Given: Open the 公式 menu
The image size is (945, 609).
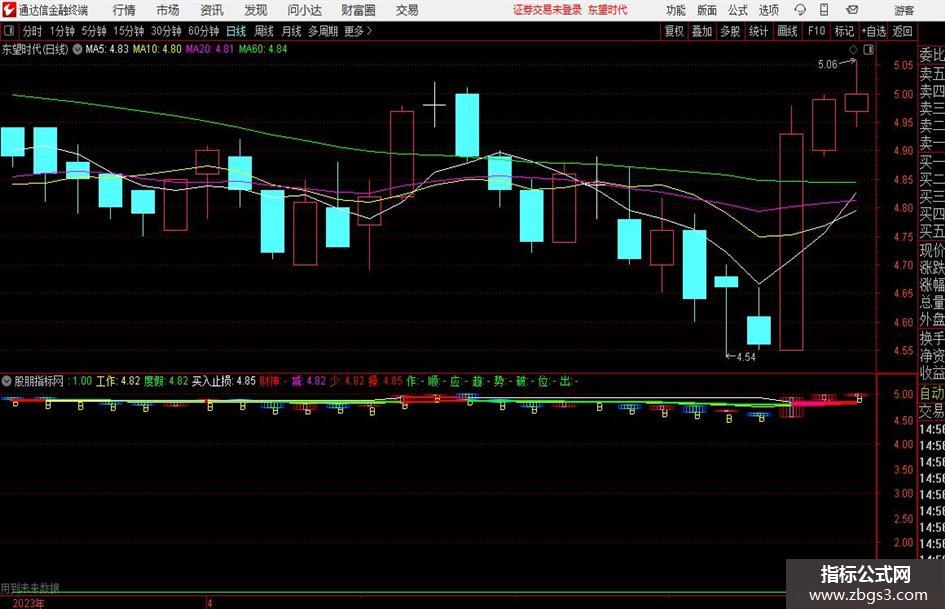Looking at the screenshot, I should click(x=737, y=10).
